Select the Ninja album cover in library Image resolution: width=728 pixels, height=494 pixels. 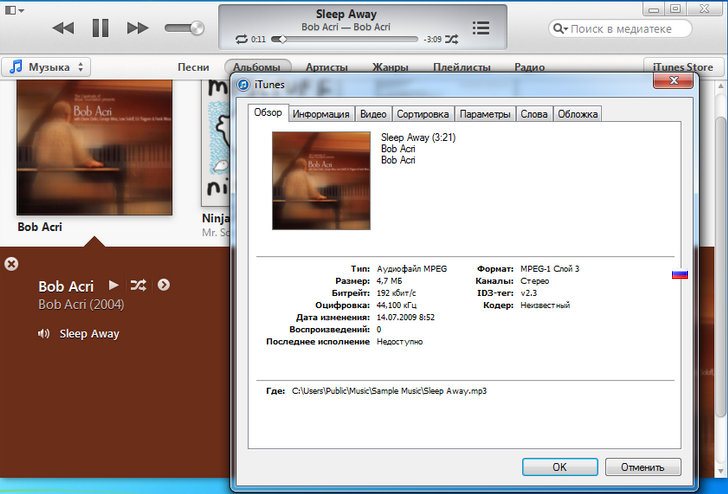(216, 143)
